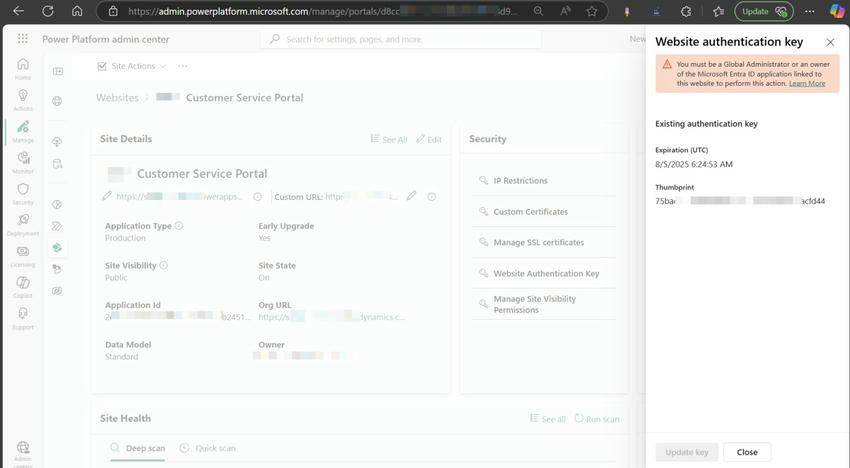This screenshot has width=850, height=468.
Task: Toggle the Site Actions checkbox
Action: 102,66
